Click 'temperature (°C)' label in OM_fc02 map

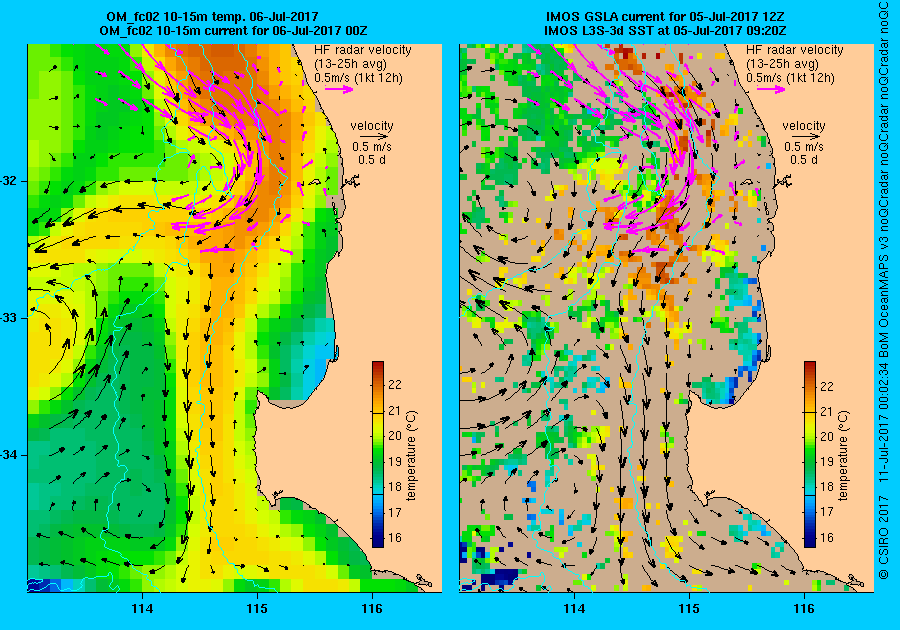412,456
